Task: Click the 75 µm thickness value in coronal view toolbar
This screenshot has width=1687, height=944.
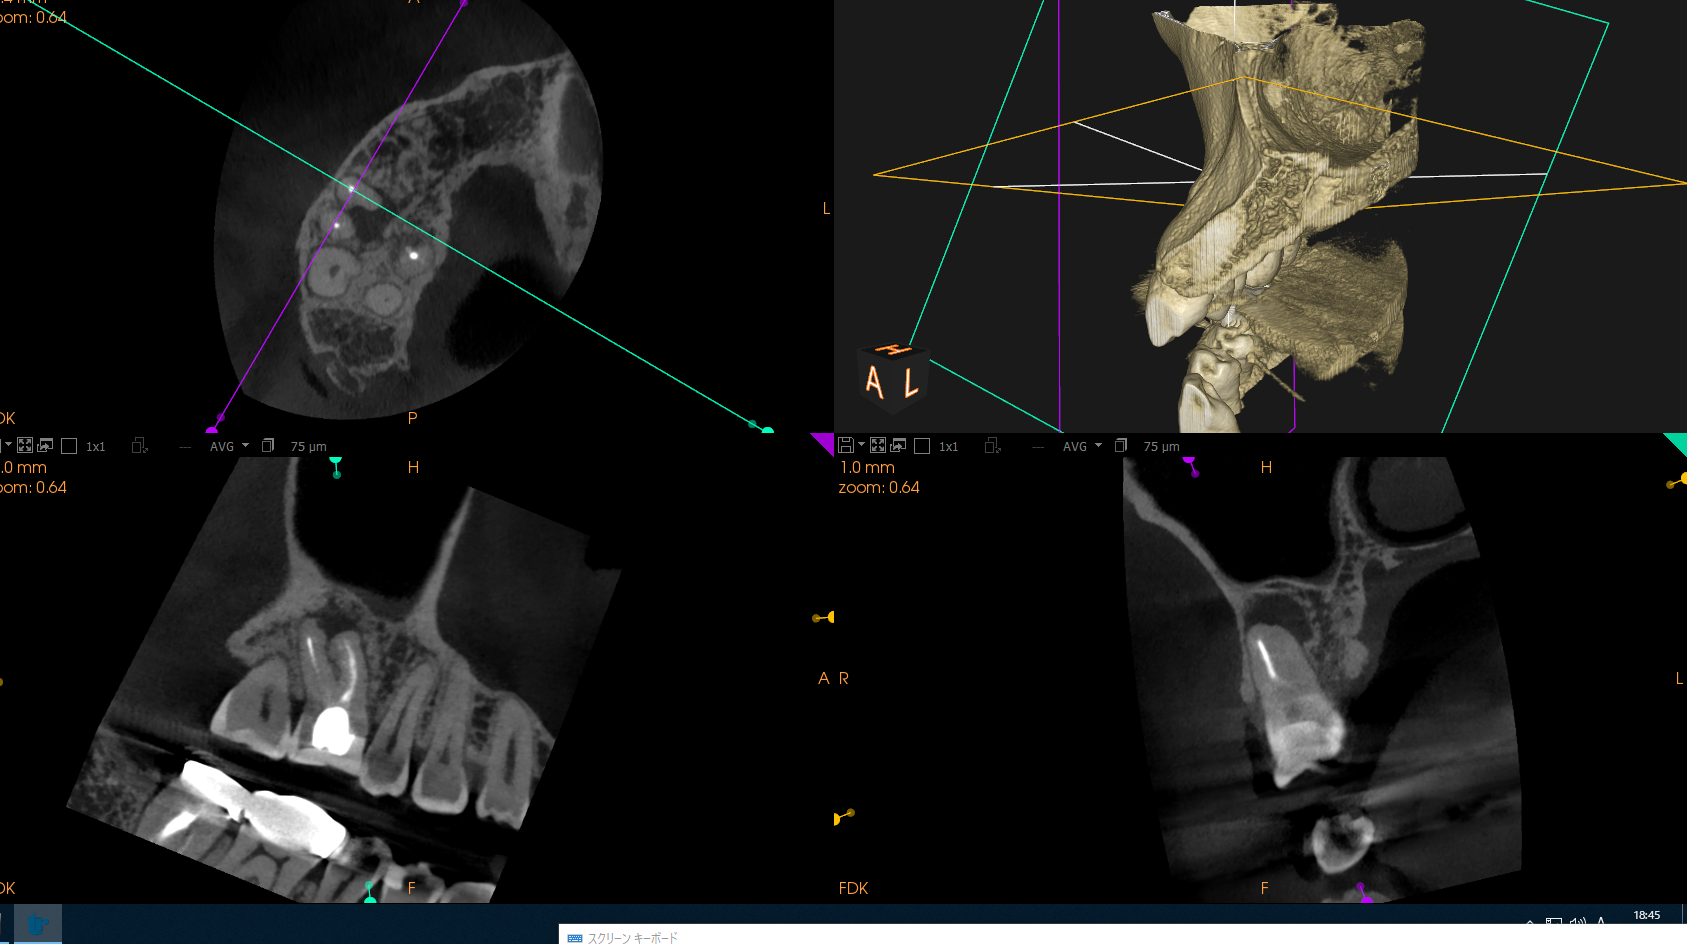Action: 1161,447
